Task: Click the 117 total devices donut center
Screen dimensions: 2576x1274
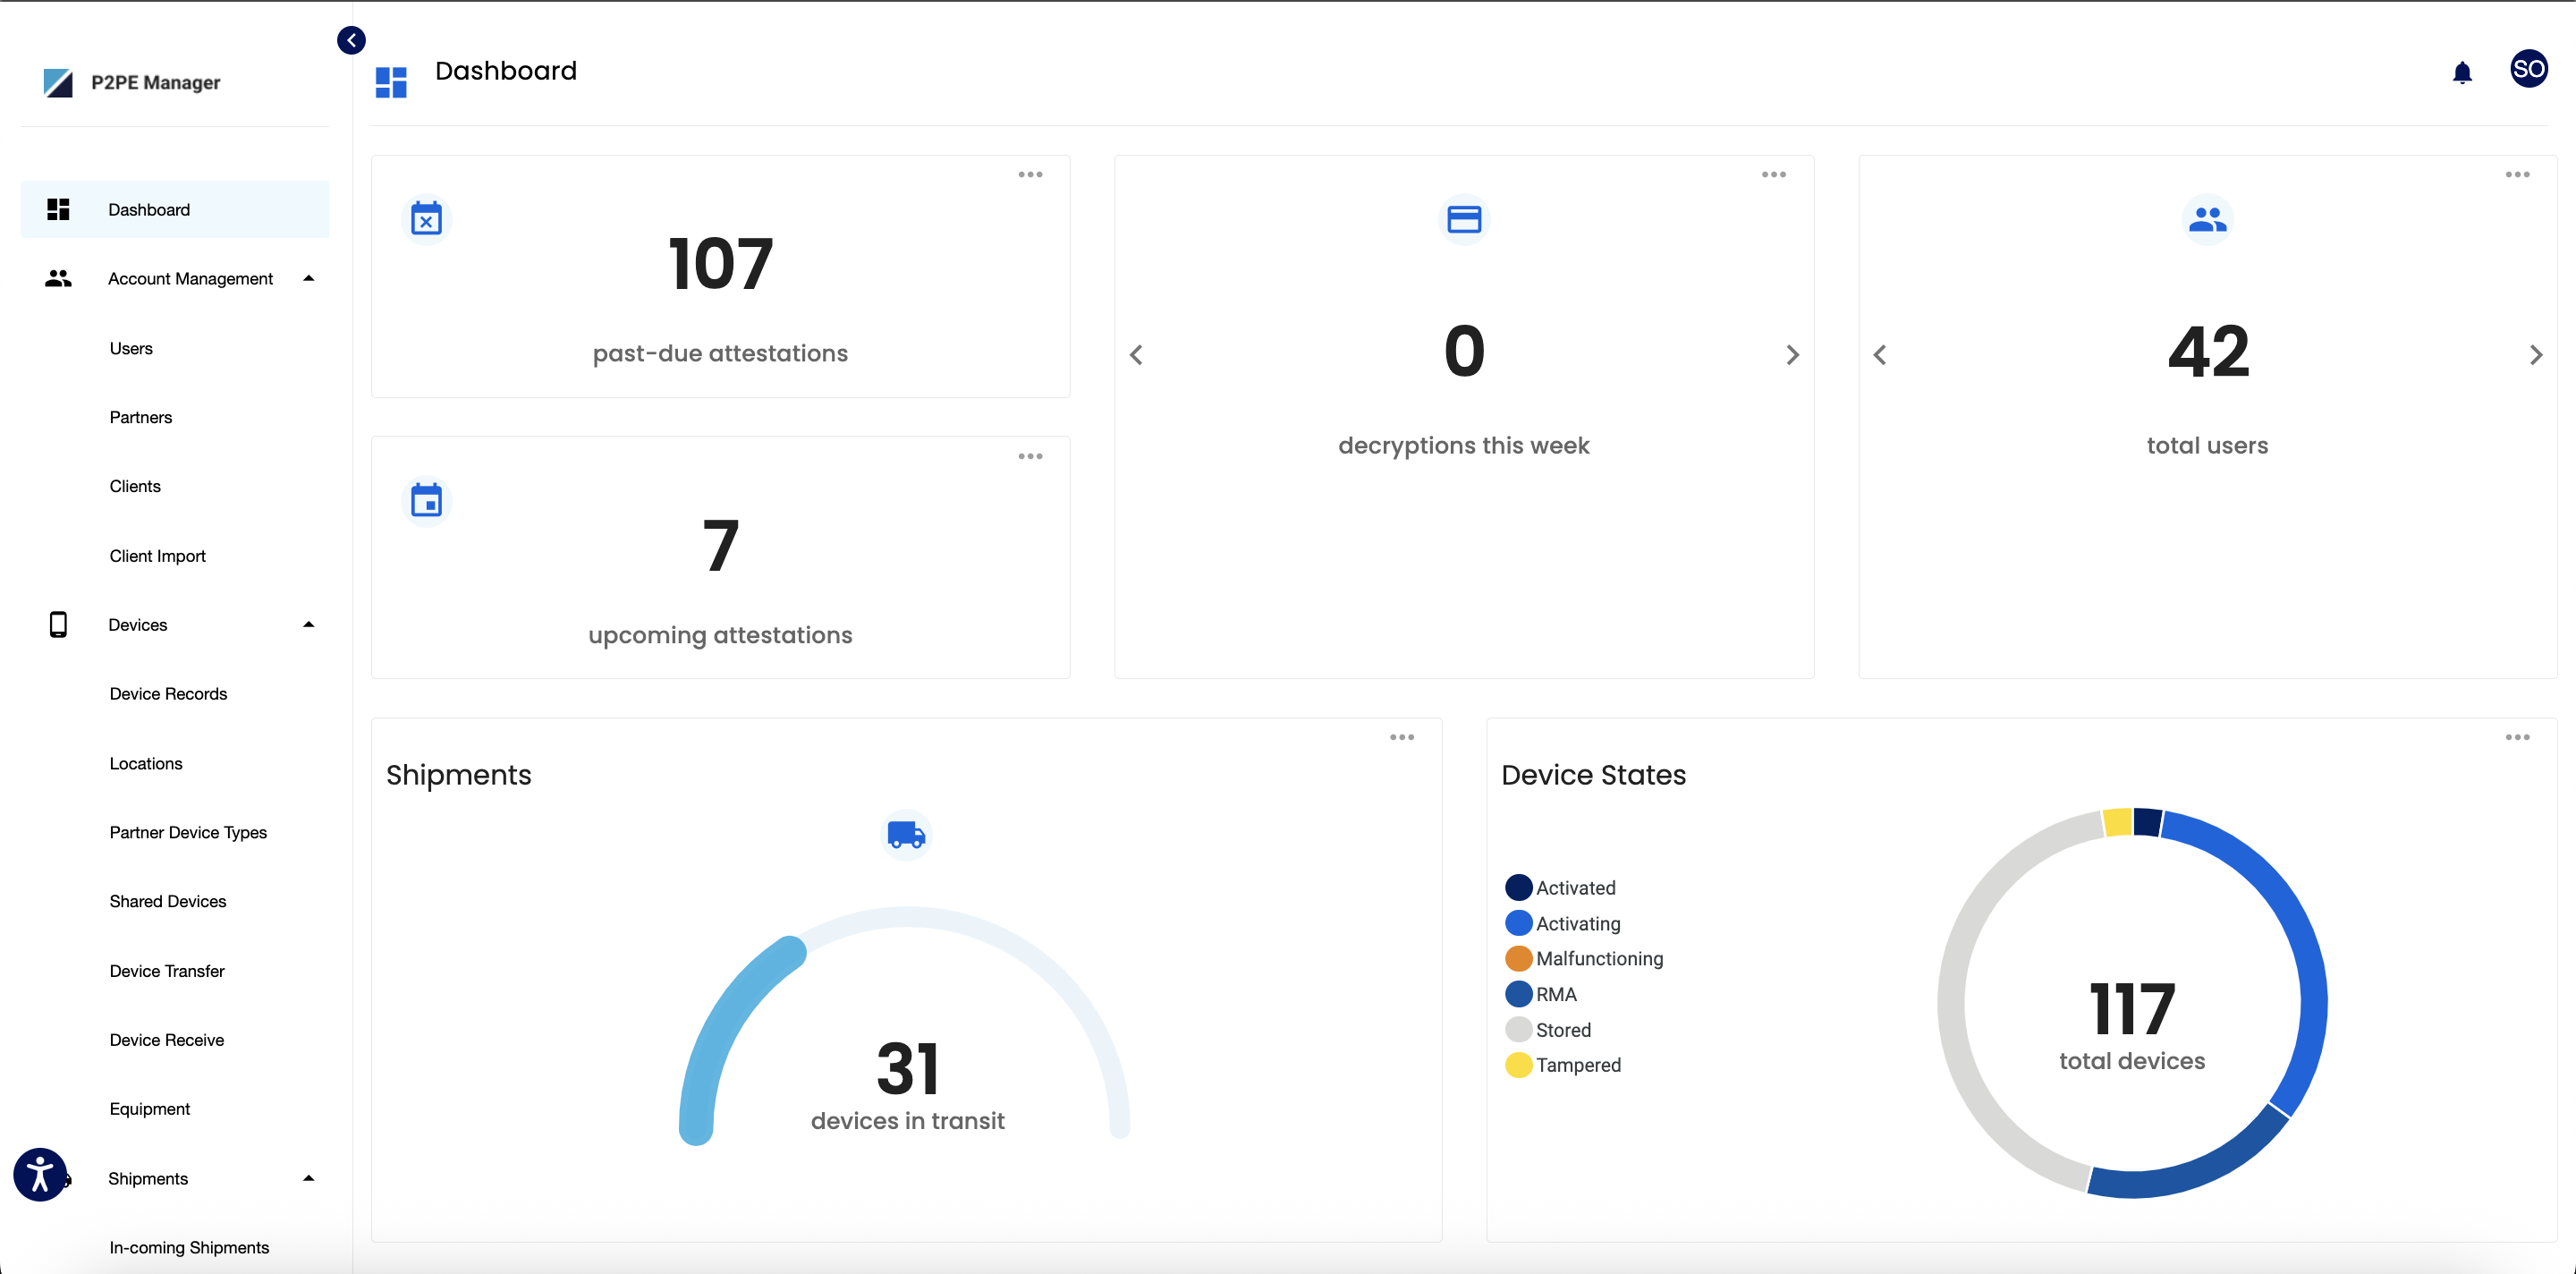Action: pyautogui.click(x=2131, y=1009)
